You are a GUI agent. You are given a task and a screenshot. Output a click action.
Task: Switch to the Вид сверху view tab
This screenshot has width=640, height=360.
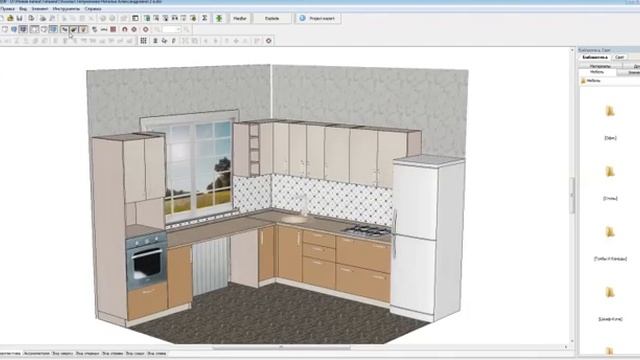(x=62, y=353)
